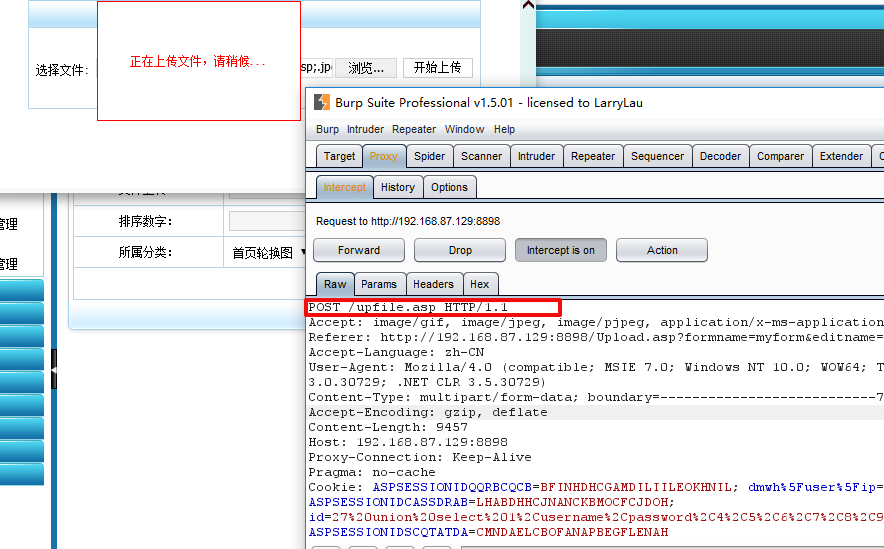The height and width of the screenshot is (549, 884).
Task: Open the Window menu
Action: tap(465, 130)
